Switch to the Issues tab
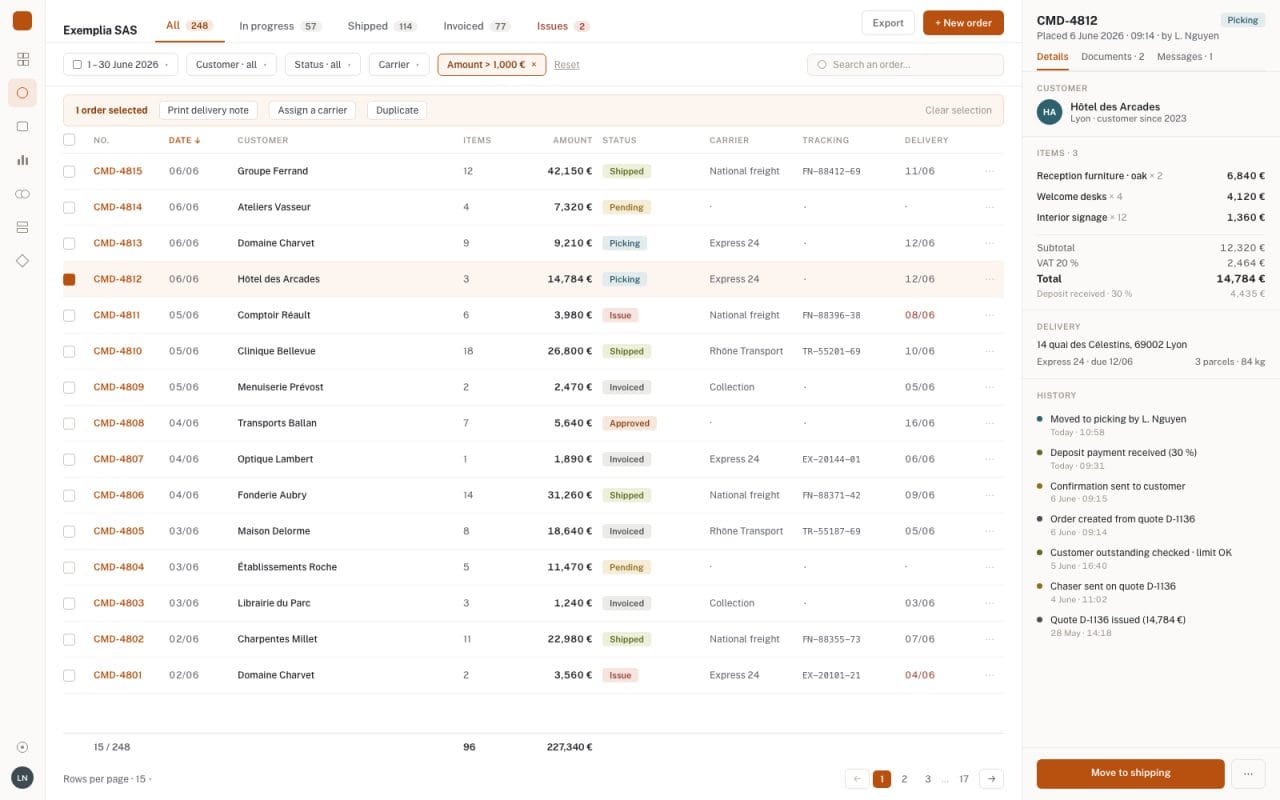 563,26
